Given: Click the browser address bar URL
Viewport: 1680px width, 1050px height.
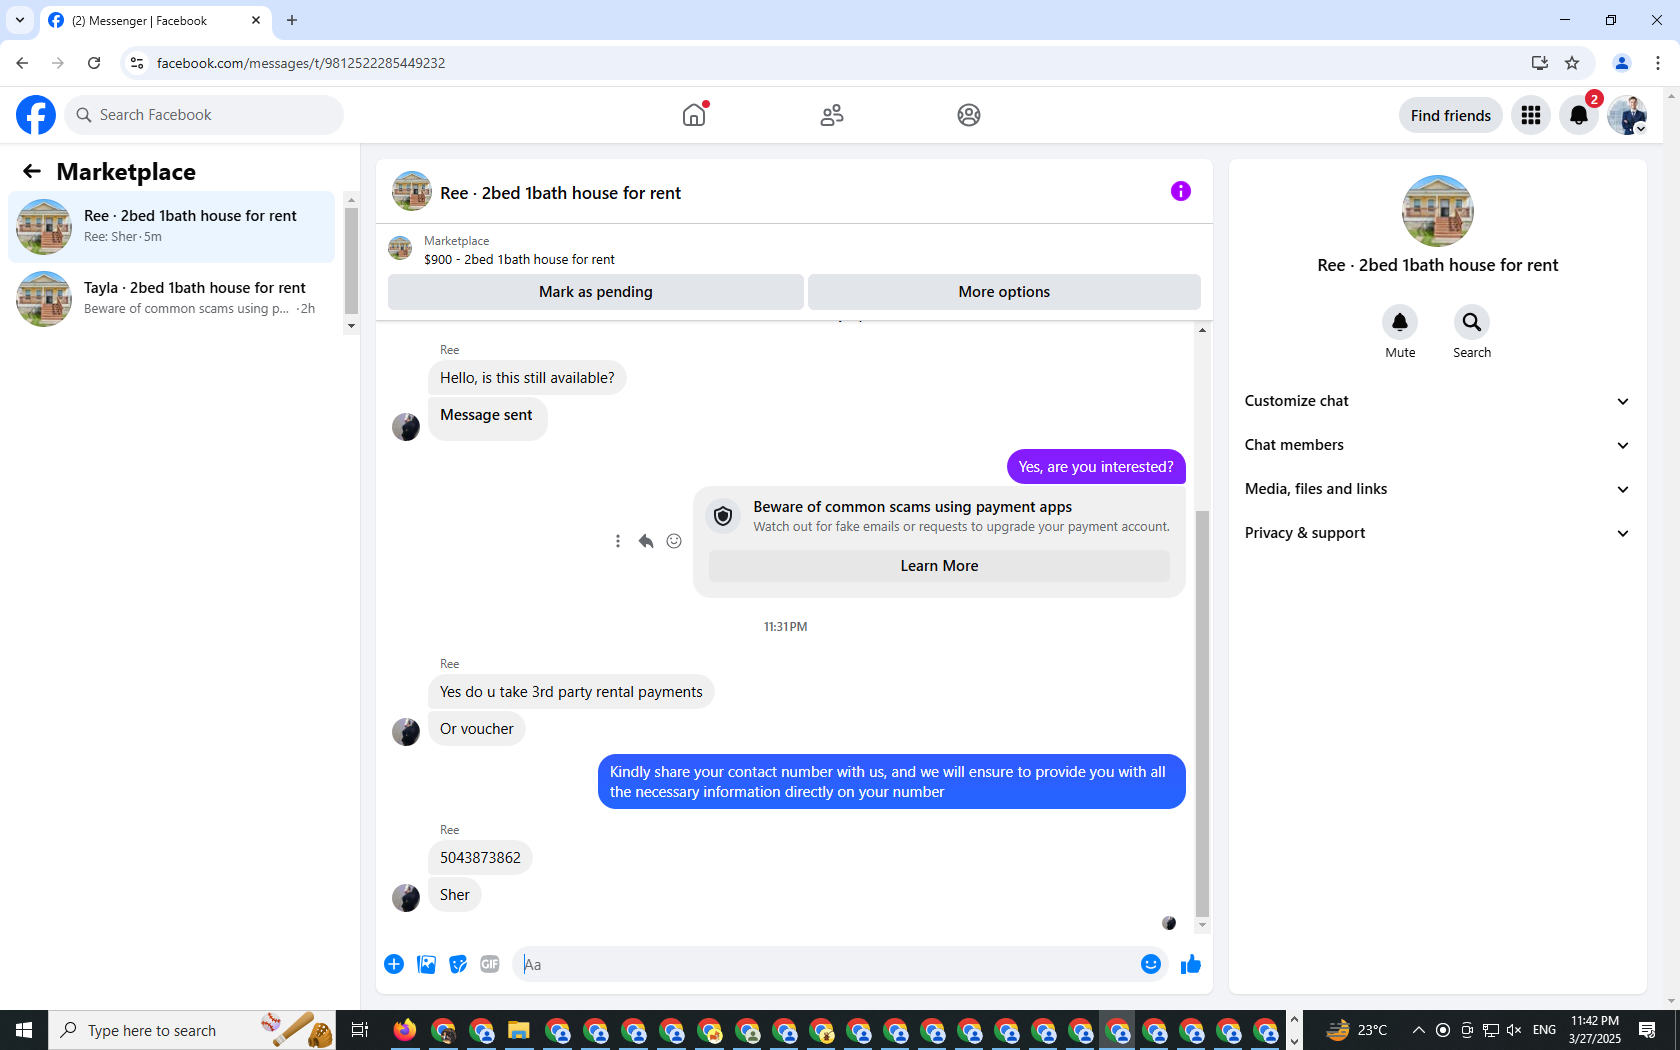Looking at the screenshot, I should [x=301, y=63].
